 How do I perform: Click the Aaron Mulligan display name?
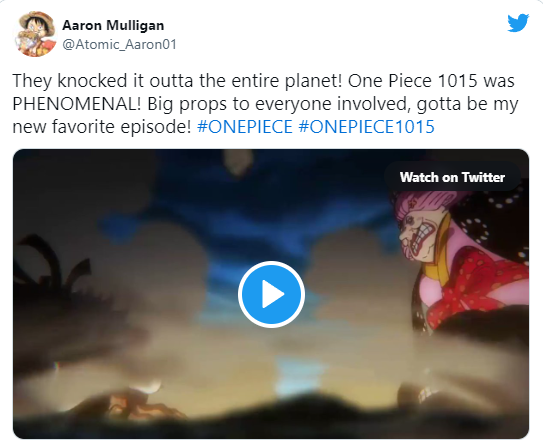pyautogui.click(x=113, y=25)
